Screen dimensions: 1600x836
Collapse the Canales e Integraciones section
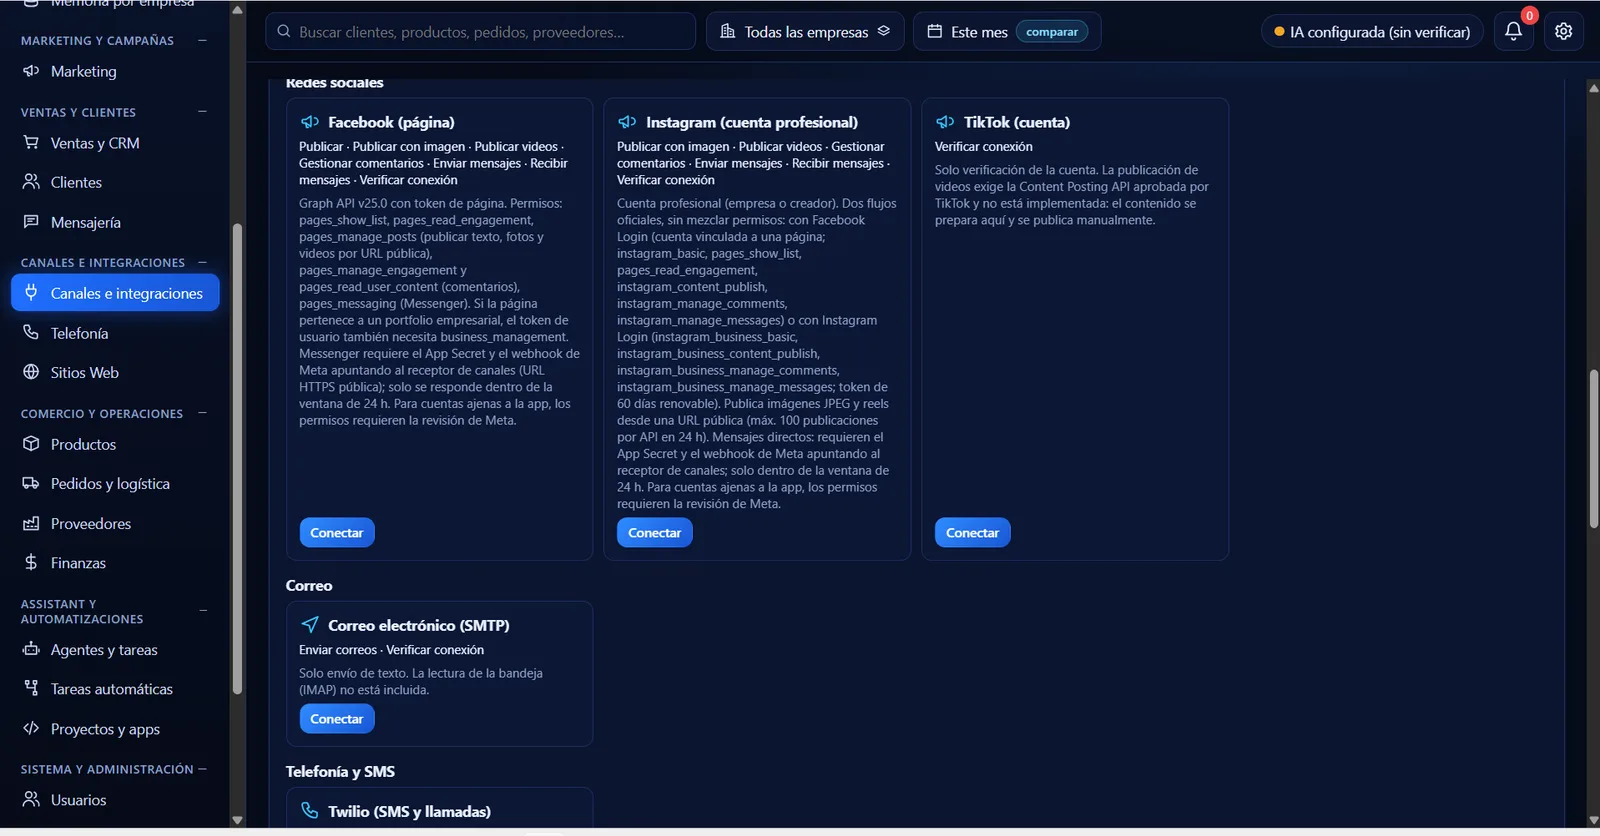click(x=202, y=262)
